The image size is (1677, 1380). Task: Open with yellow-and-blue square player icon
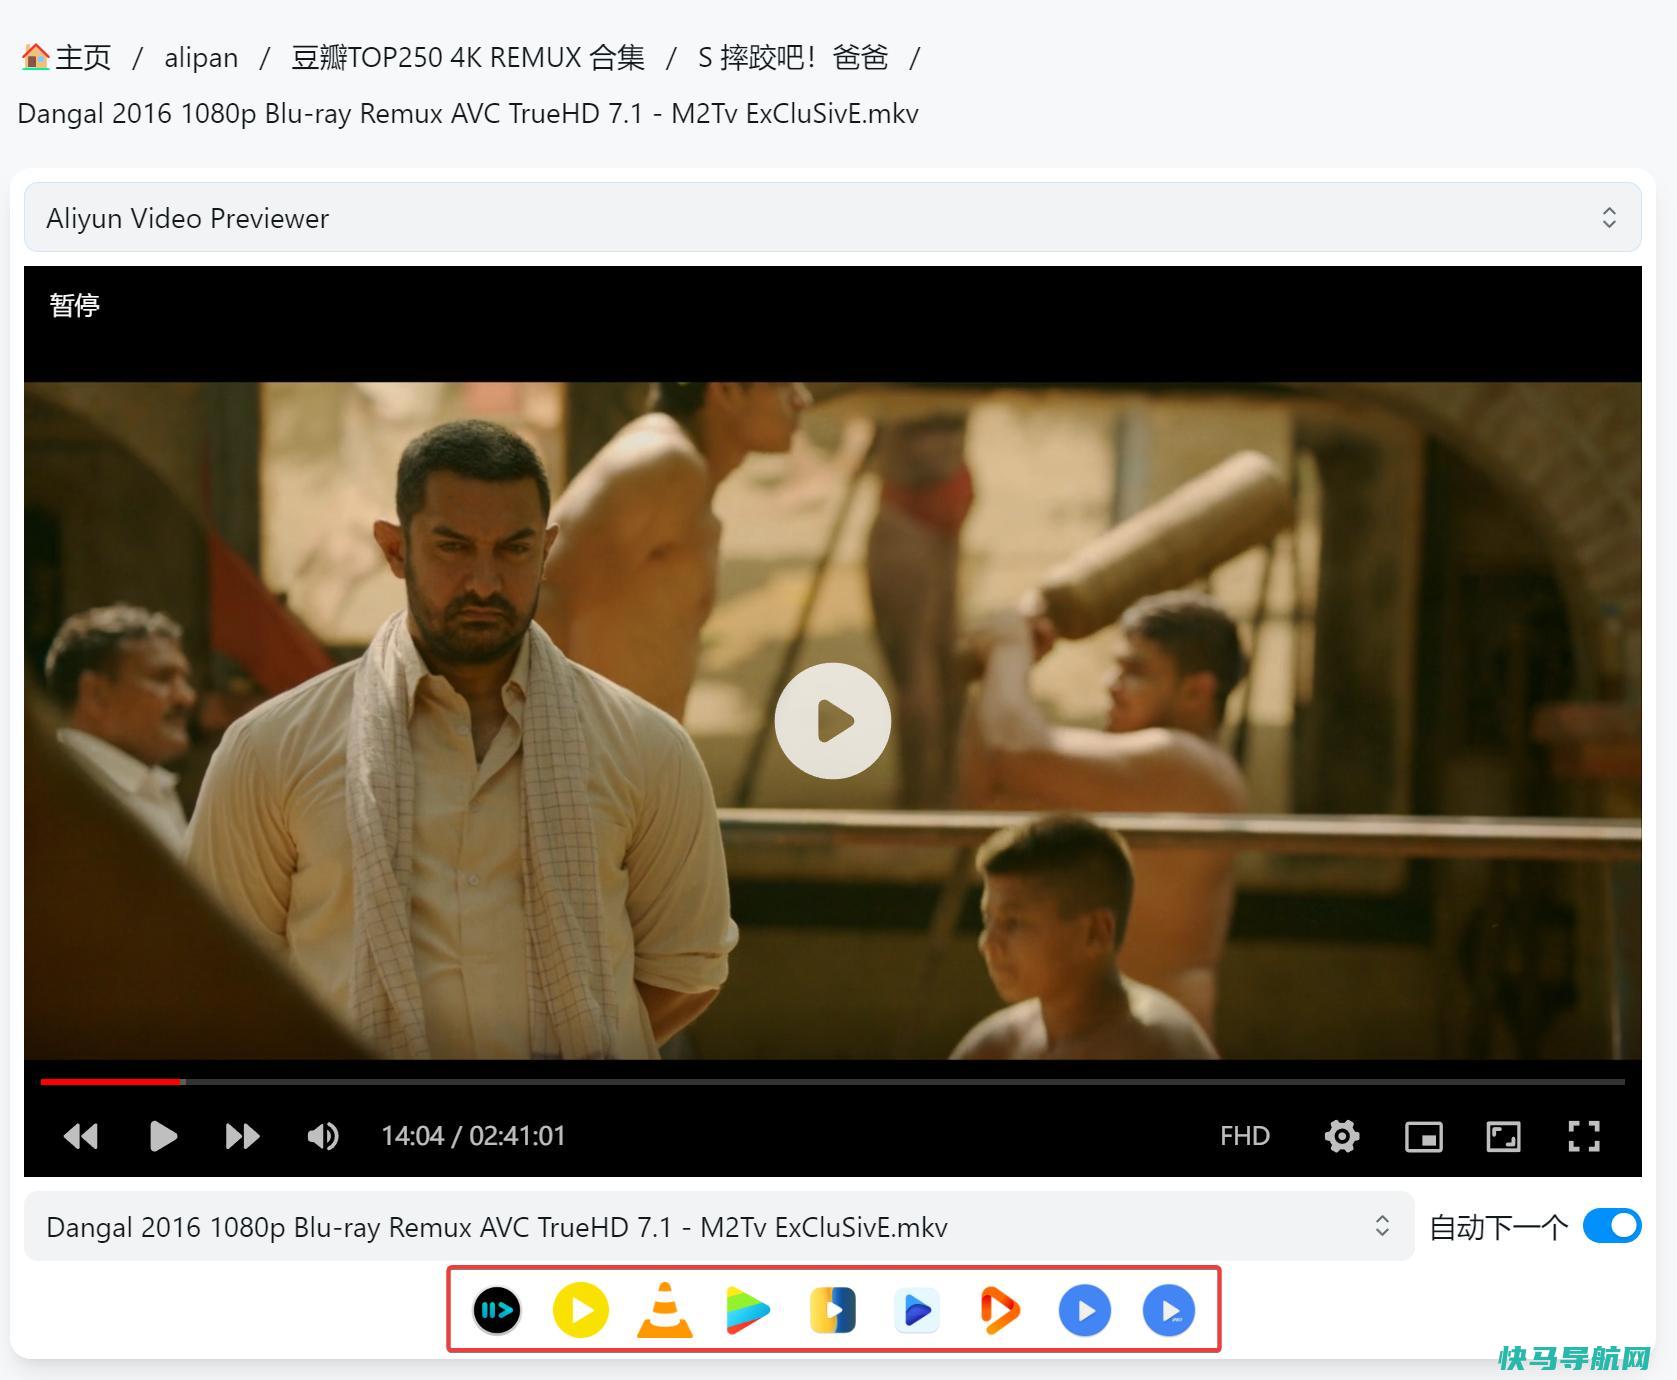point(833,1310)
